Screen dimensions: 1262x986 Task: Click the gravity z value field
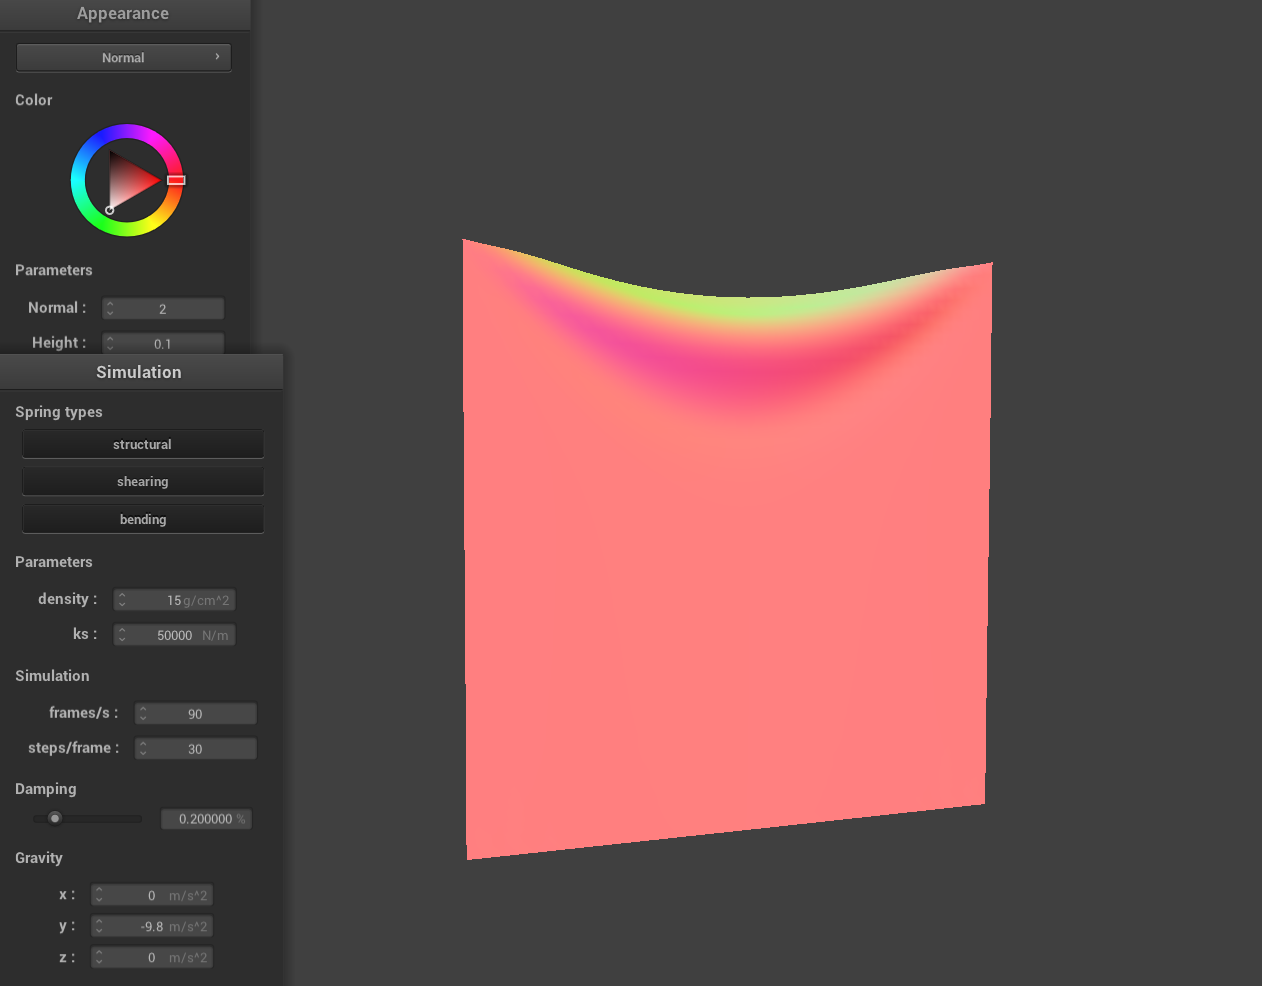pos(152,958)
